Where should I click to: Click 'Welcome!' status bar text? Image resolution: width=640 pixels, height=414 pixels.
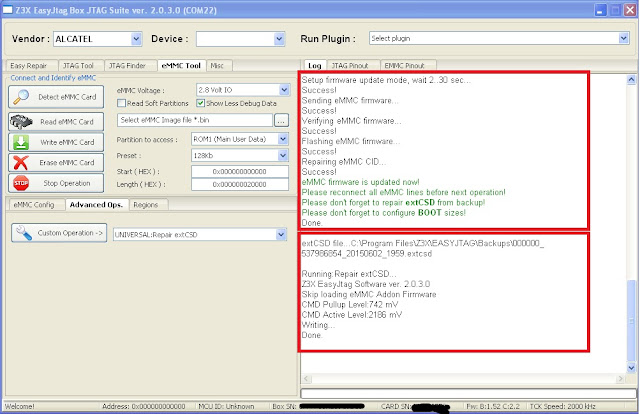(19, 406)
